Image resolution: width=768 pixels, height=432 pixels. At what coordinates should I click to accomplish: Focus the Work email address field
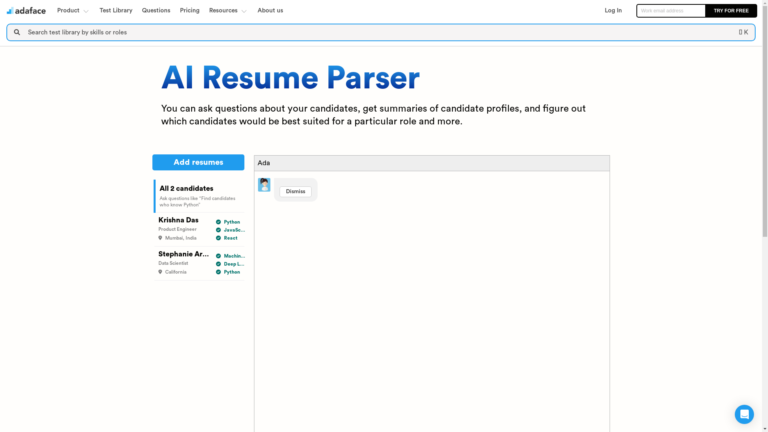tap(671, 11)
